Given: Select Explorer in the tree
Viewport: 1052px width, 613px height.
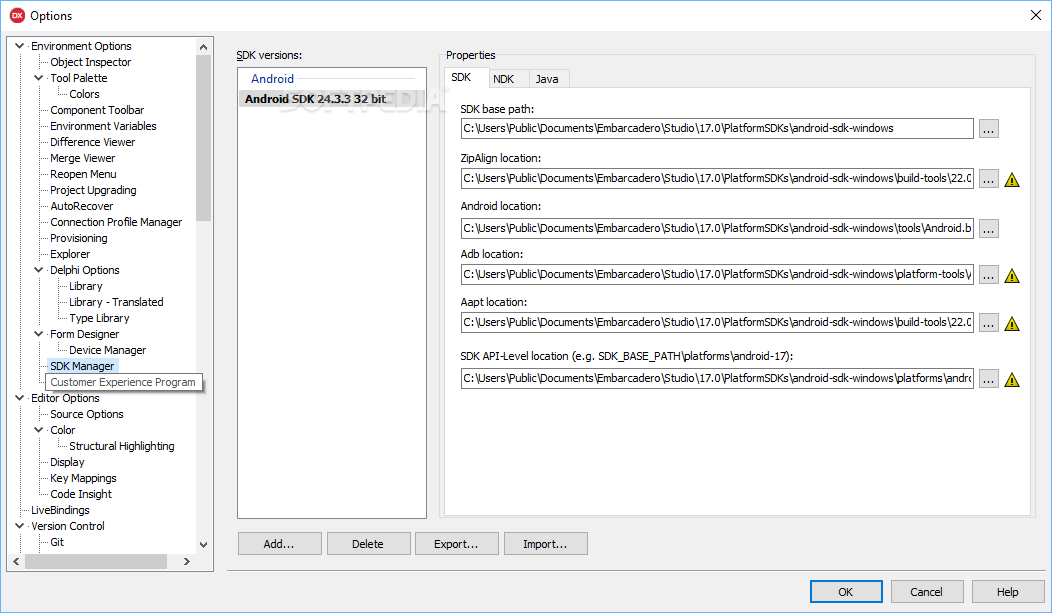Looking at the screenshot, I should click(x=70, y=254).
